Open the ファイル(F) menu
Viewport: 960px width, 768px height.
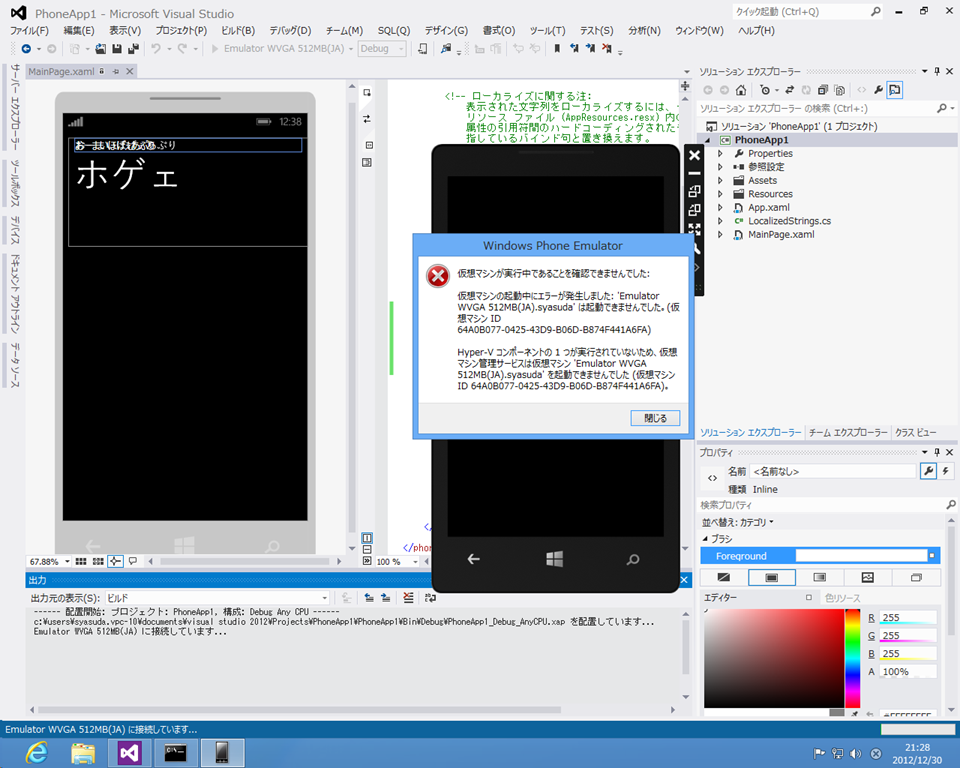click(29, 31)
